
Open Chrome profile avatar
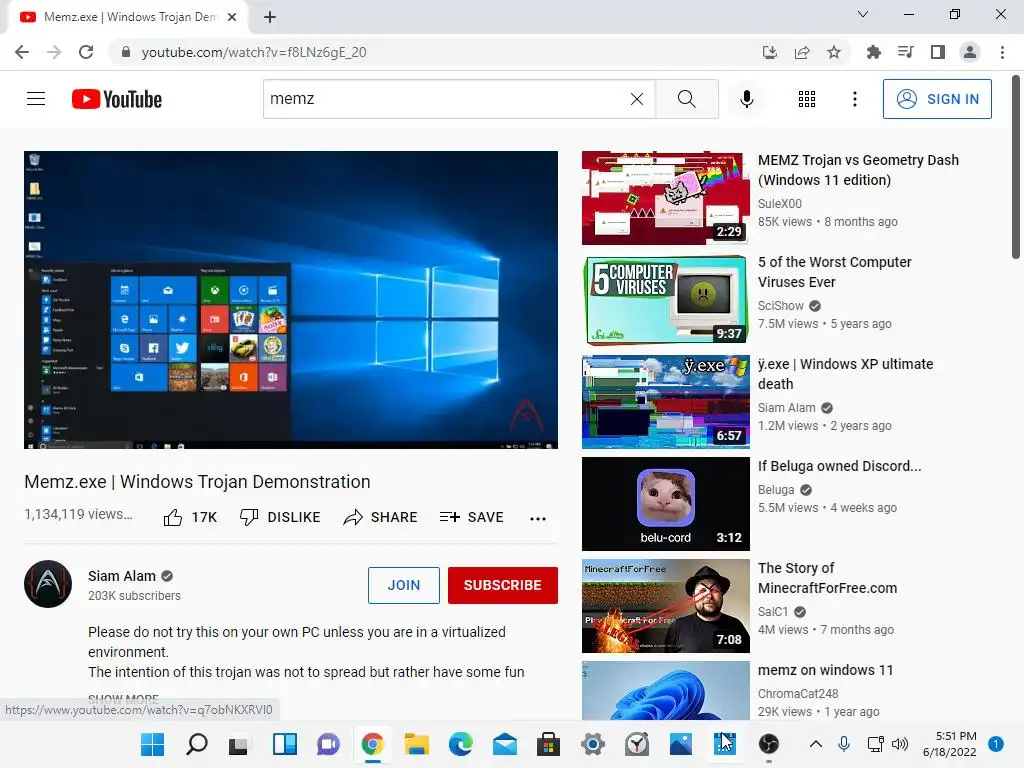[x=970, y=52]
